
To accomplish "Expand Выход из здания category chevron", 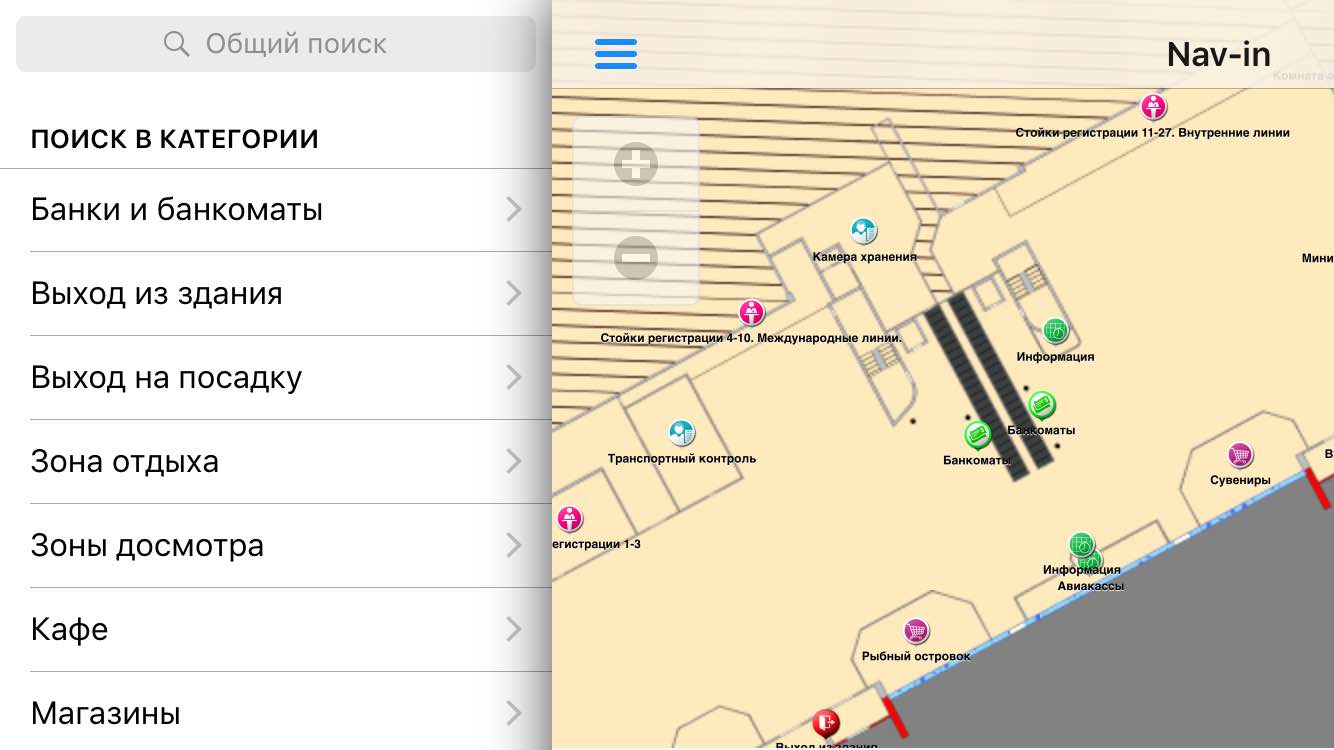I will pos(514,294).
